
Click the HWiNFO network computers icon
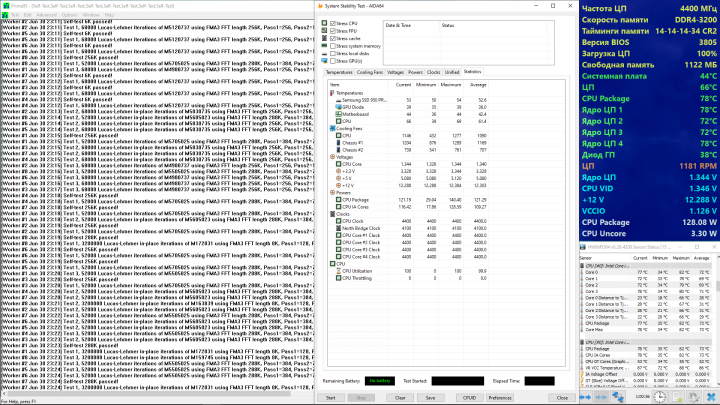point(618,397)
